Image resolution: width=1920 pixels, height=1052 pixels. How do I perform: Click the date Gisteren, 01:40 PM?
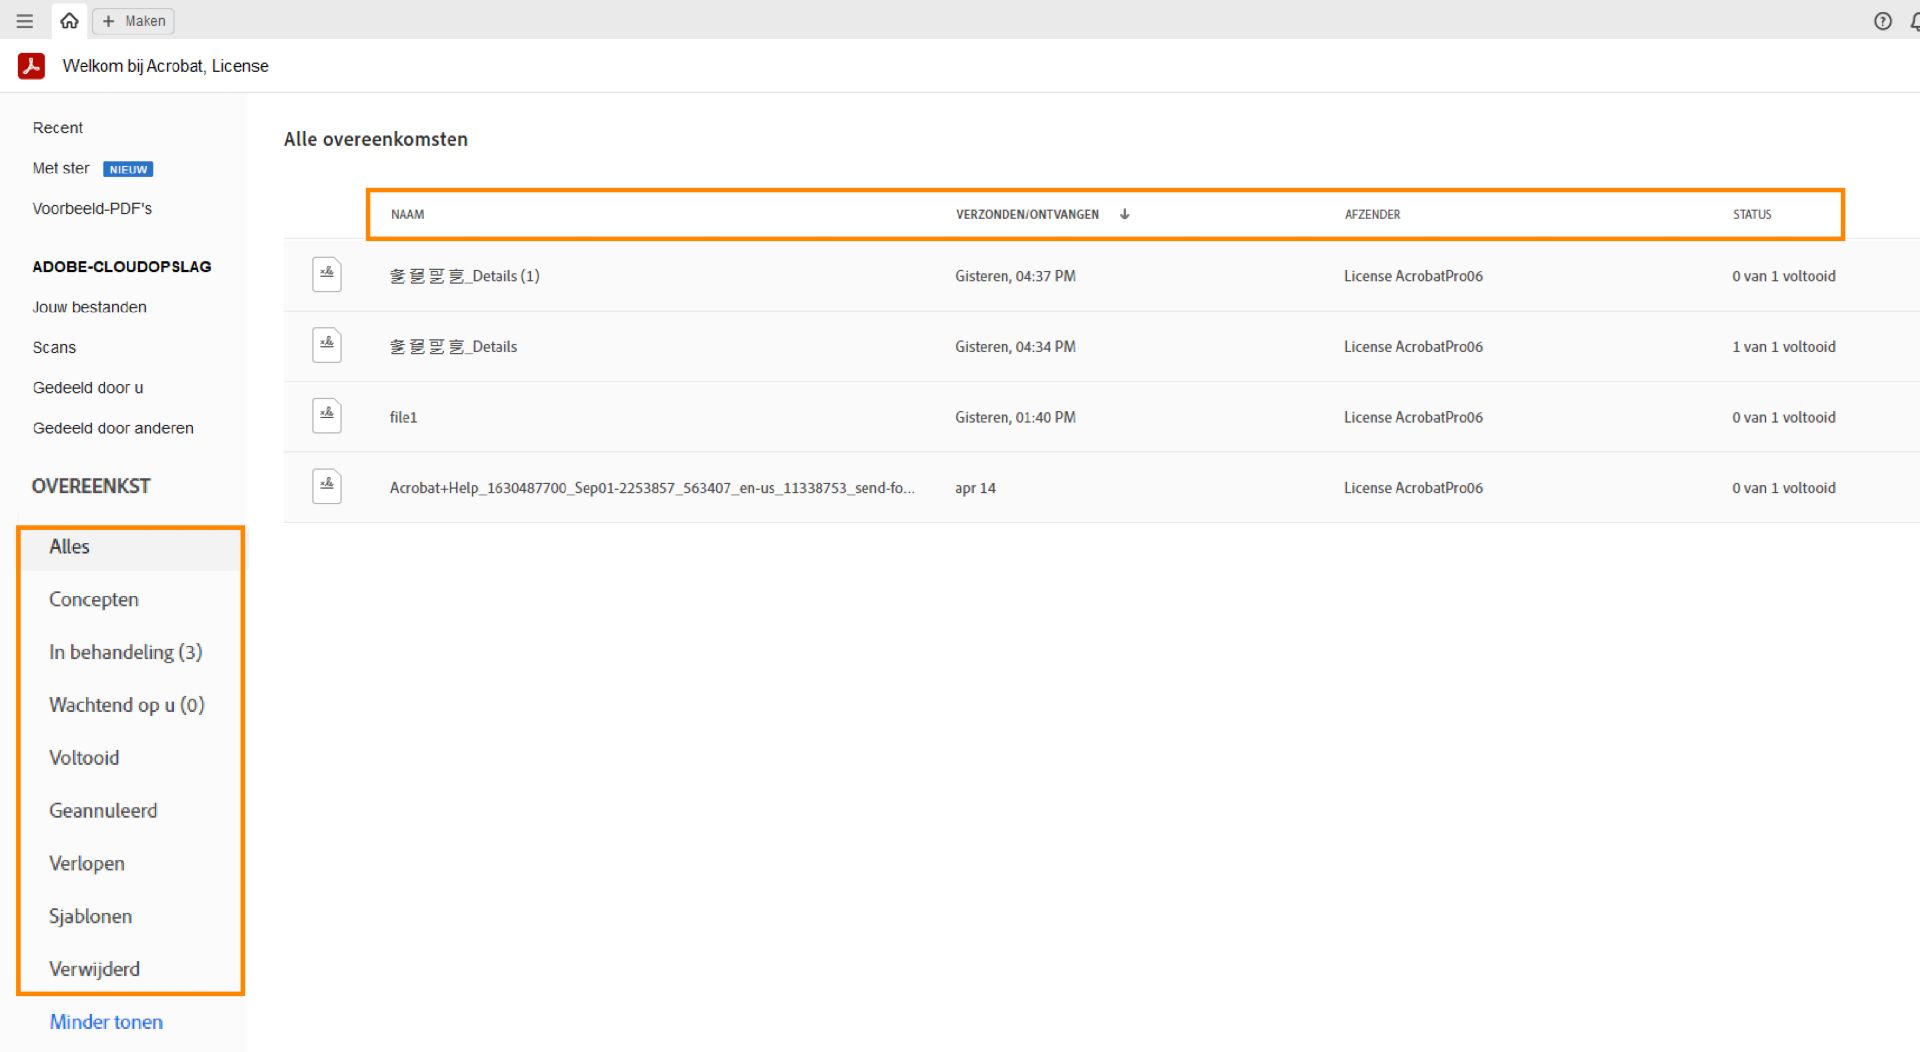tap(1015, 417)
